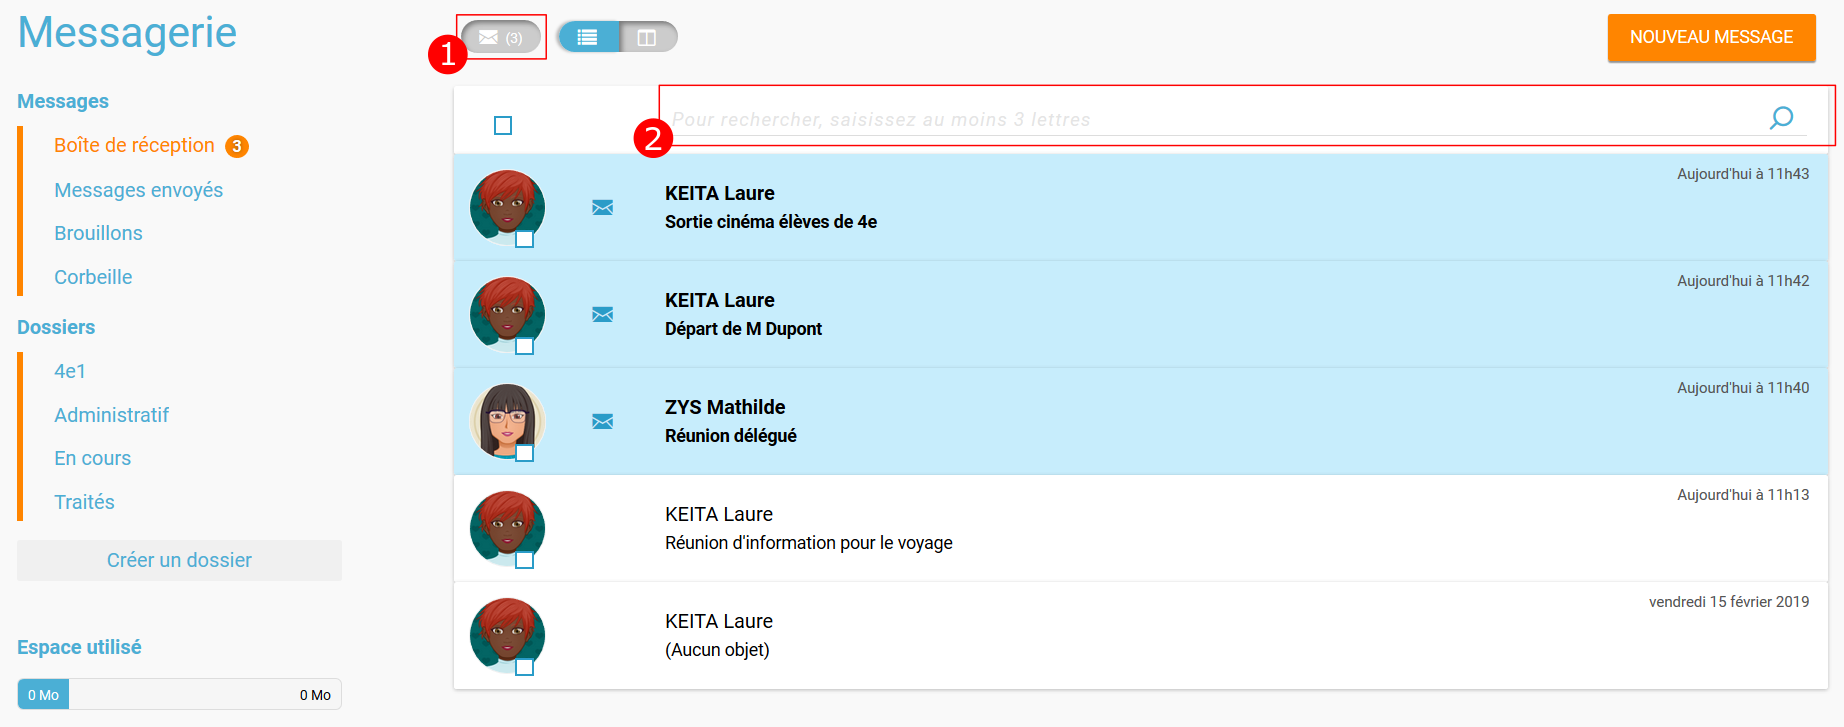Open the Messages envoyés folder

(138, 190)
